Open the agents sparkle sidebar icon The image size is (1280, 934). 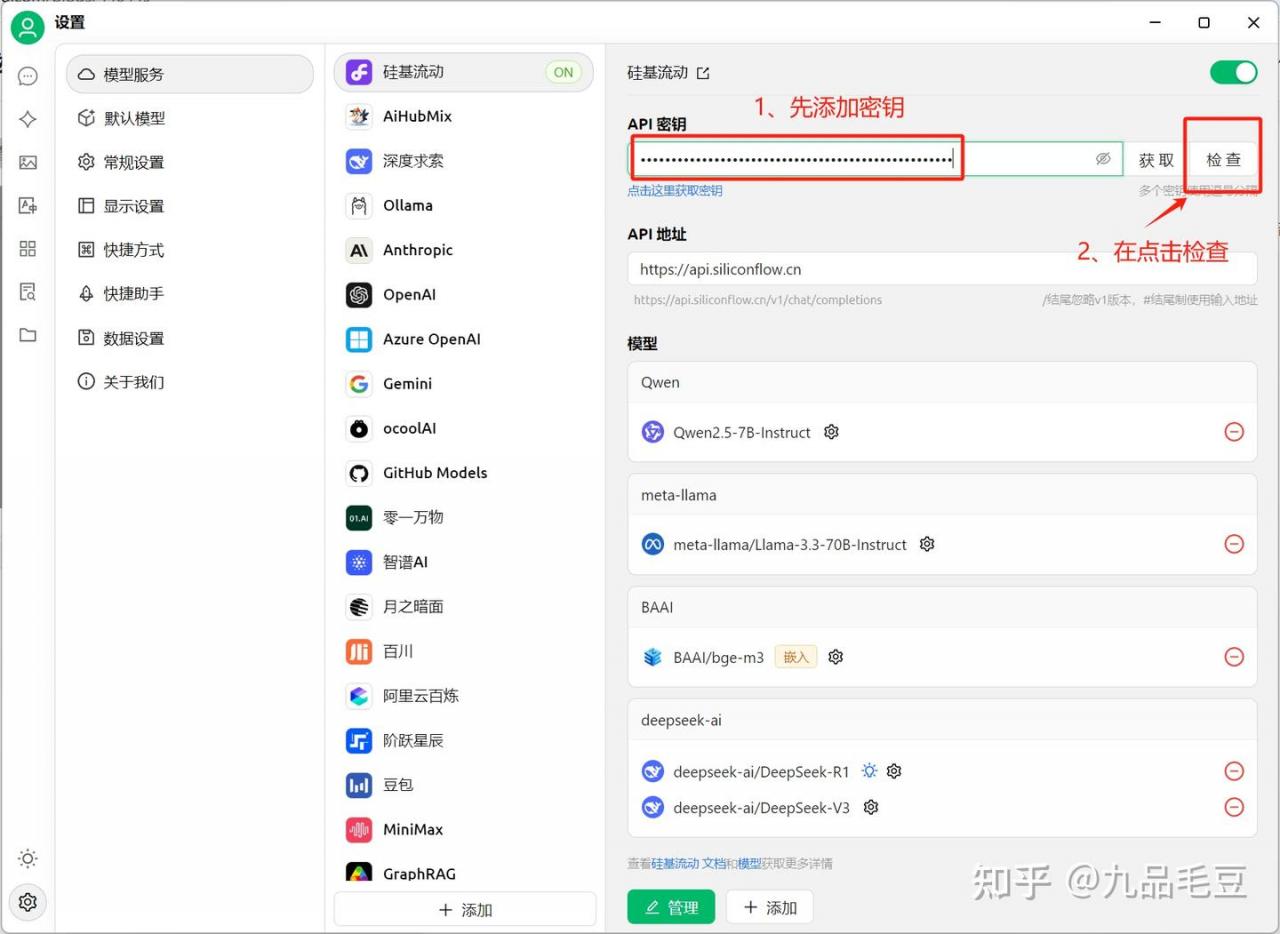[x=28, y=119]
